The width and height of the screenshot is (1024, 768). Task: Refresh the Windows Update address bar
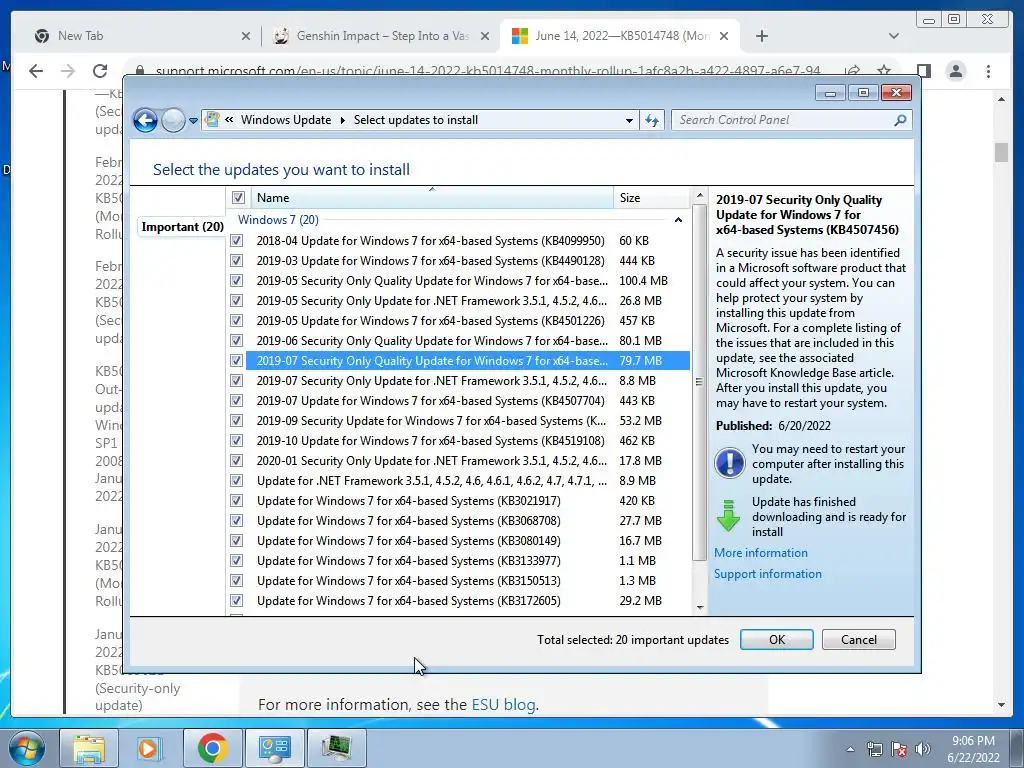pyautogui.click(x=652, y=120)
